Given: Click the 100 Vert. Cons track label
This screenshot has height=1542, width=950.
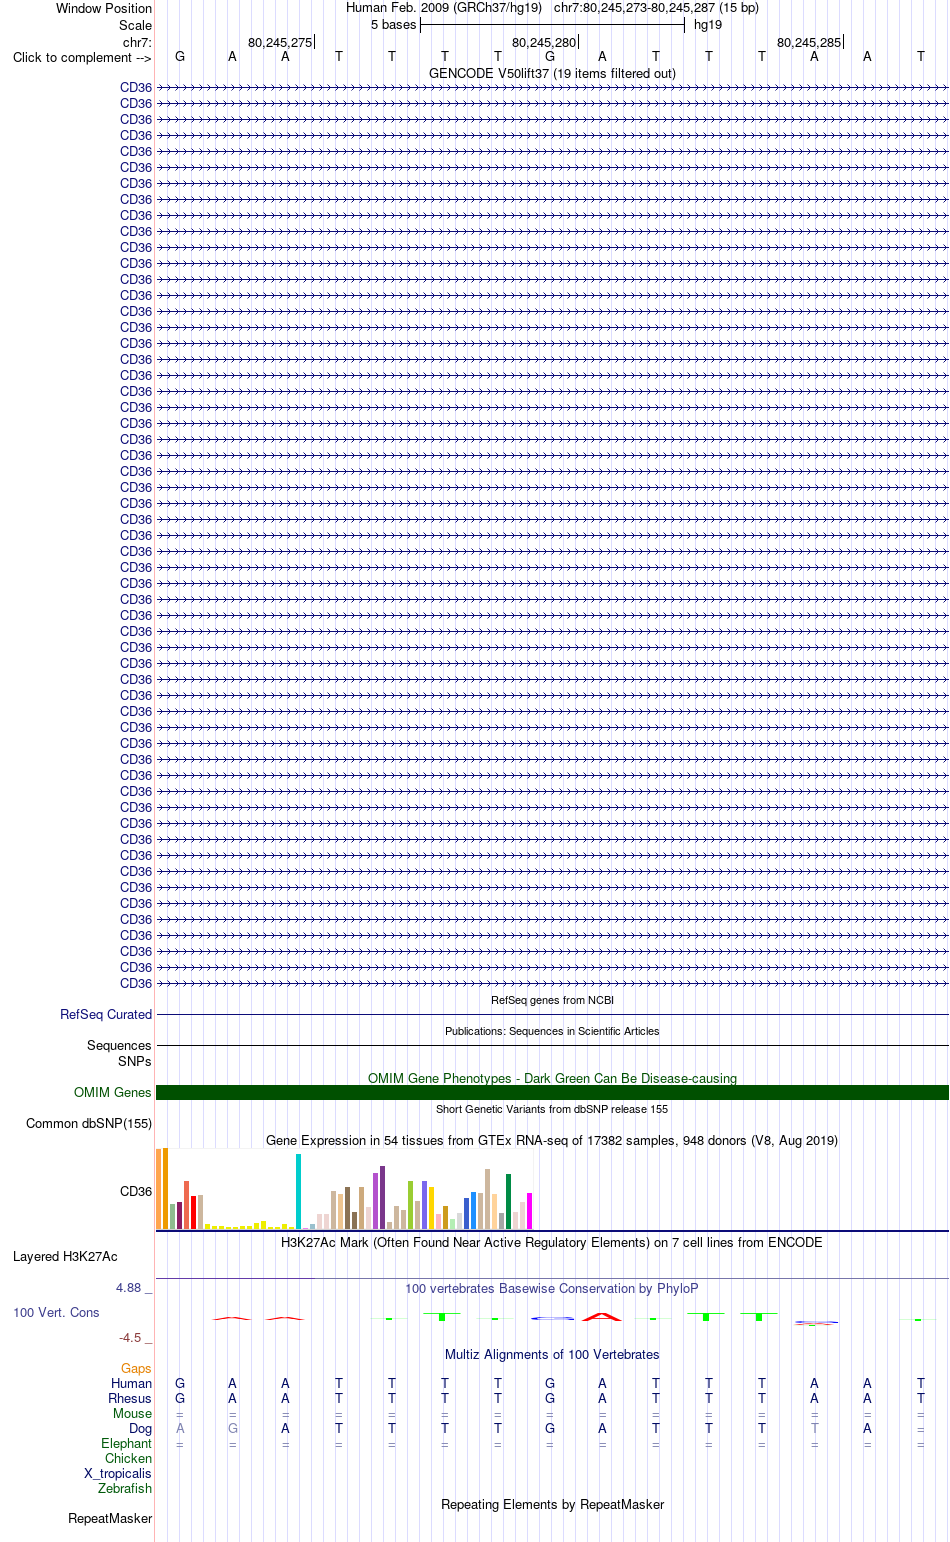Looking at the screenshot, I should coord(56,1312).
